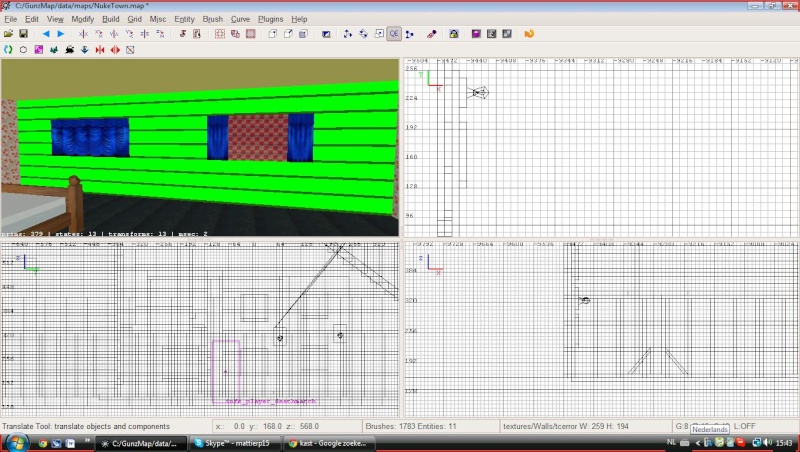This screenshot has width=800, height=452.
Task: Enable Select Edges component mode
Action: pos(288,34)
